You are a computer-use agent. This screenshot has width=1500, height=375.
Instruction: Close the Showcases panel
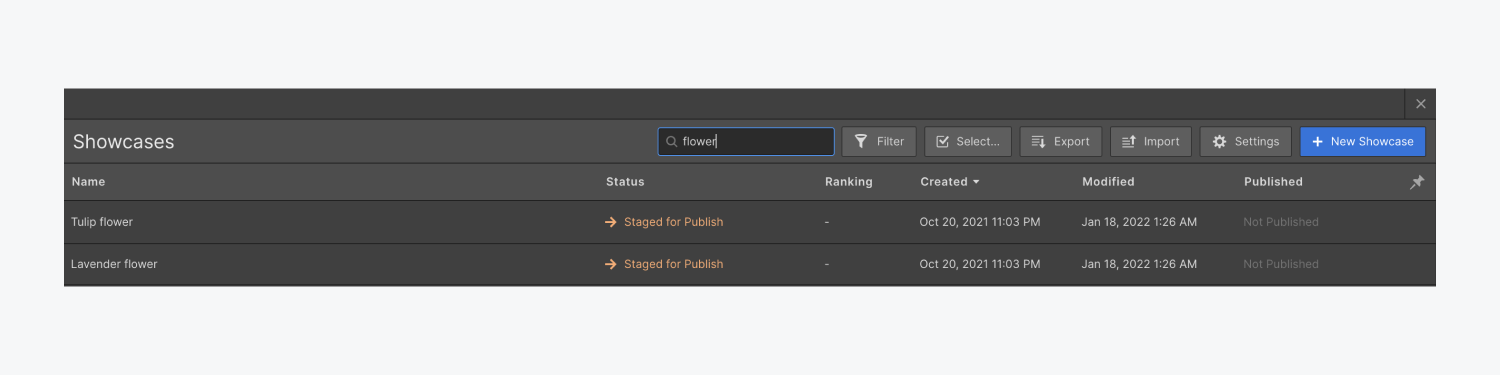[1420, 104]
